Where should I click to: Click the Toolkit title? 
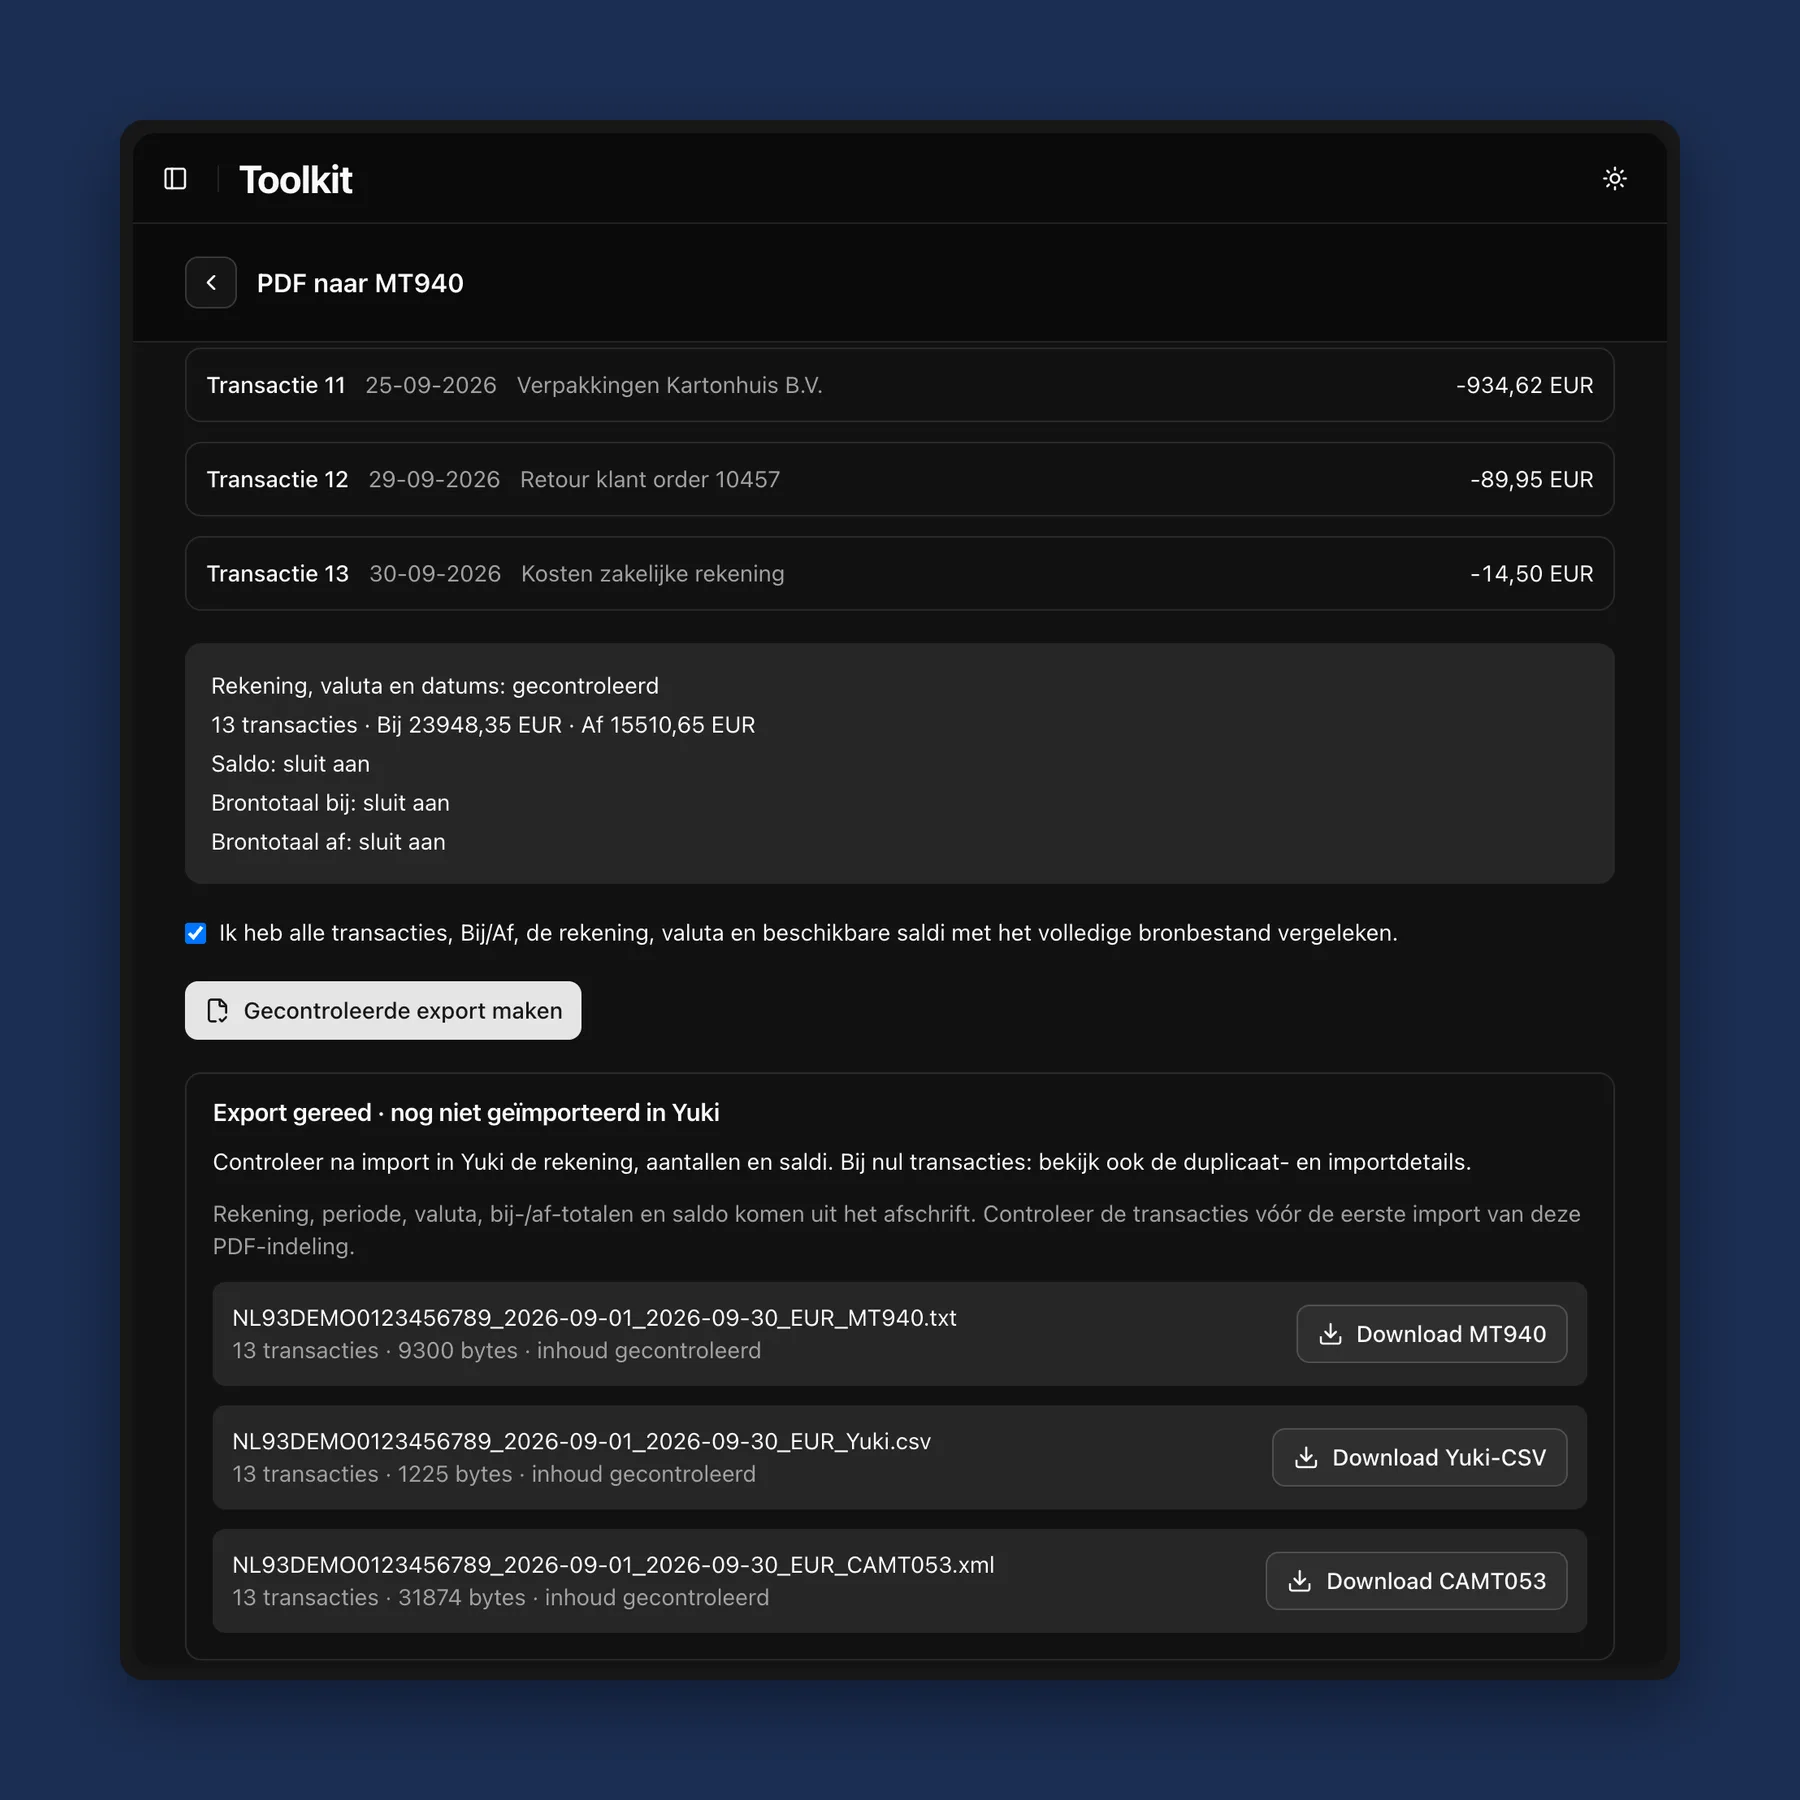tap(295, 180)
